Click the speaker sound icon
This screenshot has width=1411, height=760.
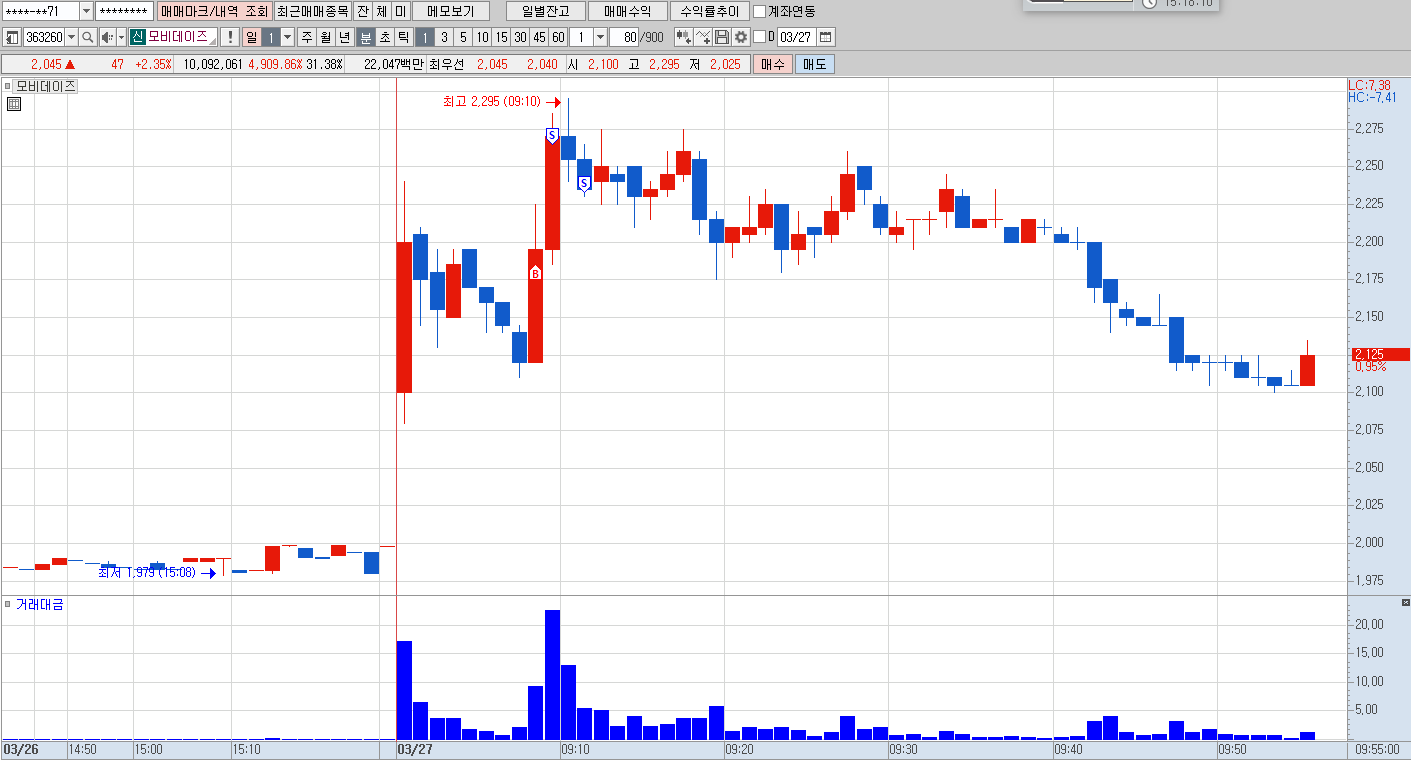pos(107,37)
